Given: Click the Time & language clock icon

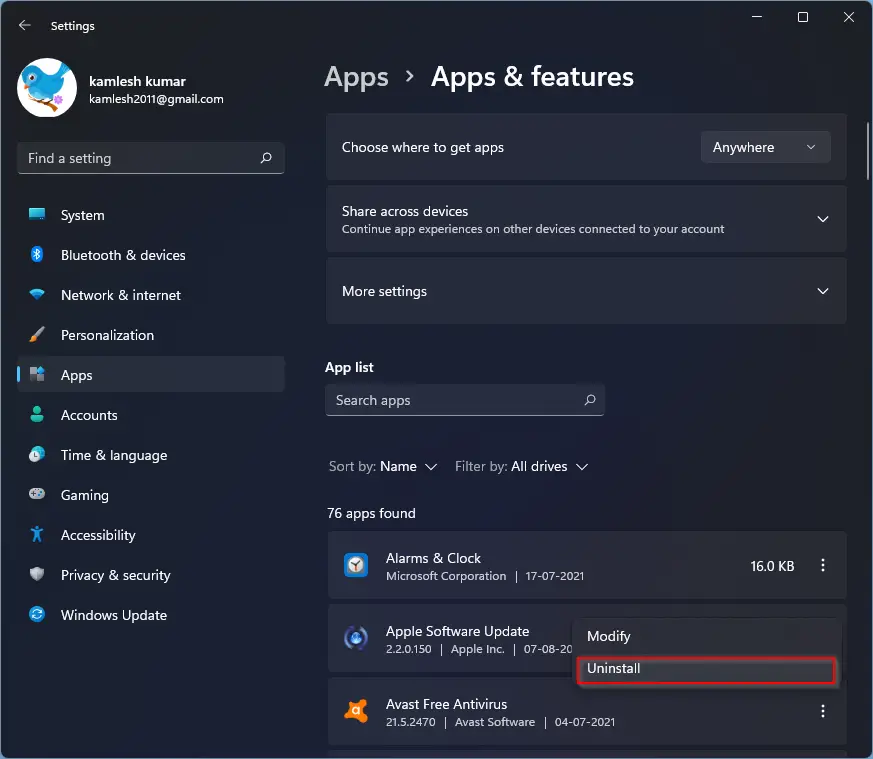Looking at the screenshot, I should click(37, 454).
